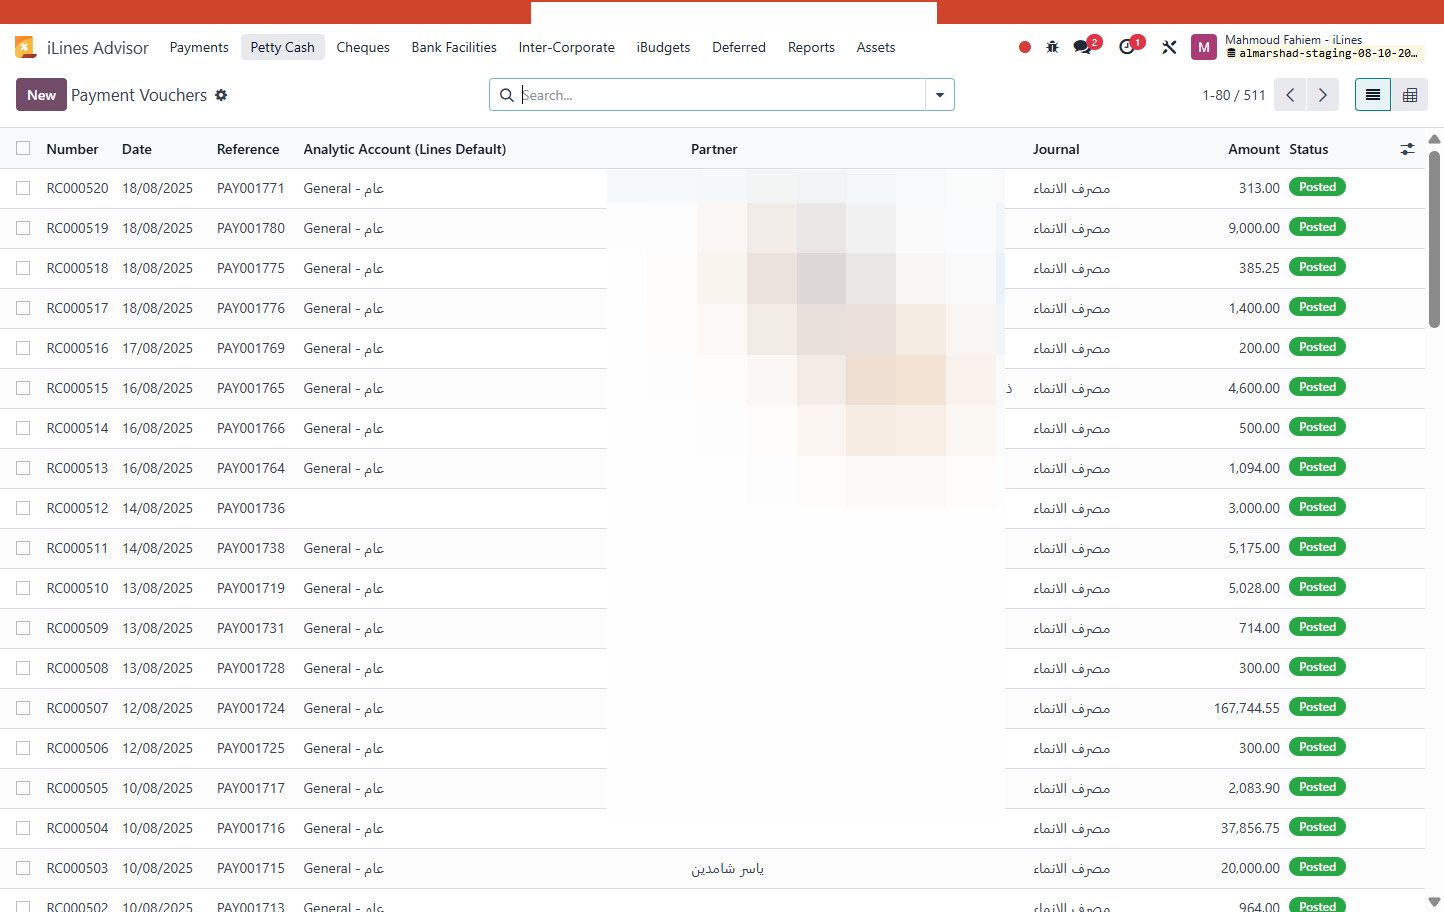Toggle the select-all header checkbox

pyautogui.click(x=23, y=148)
